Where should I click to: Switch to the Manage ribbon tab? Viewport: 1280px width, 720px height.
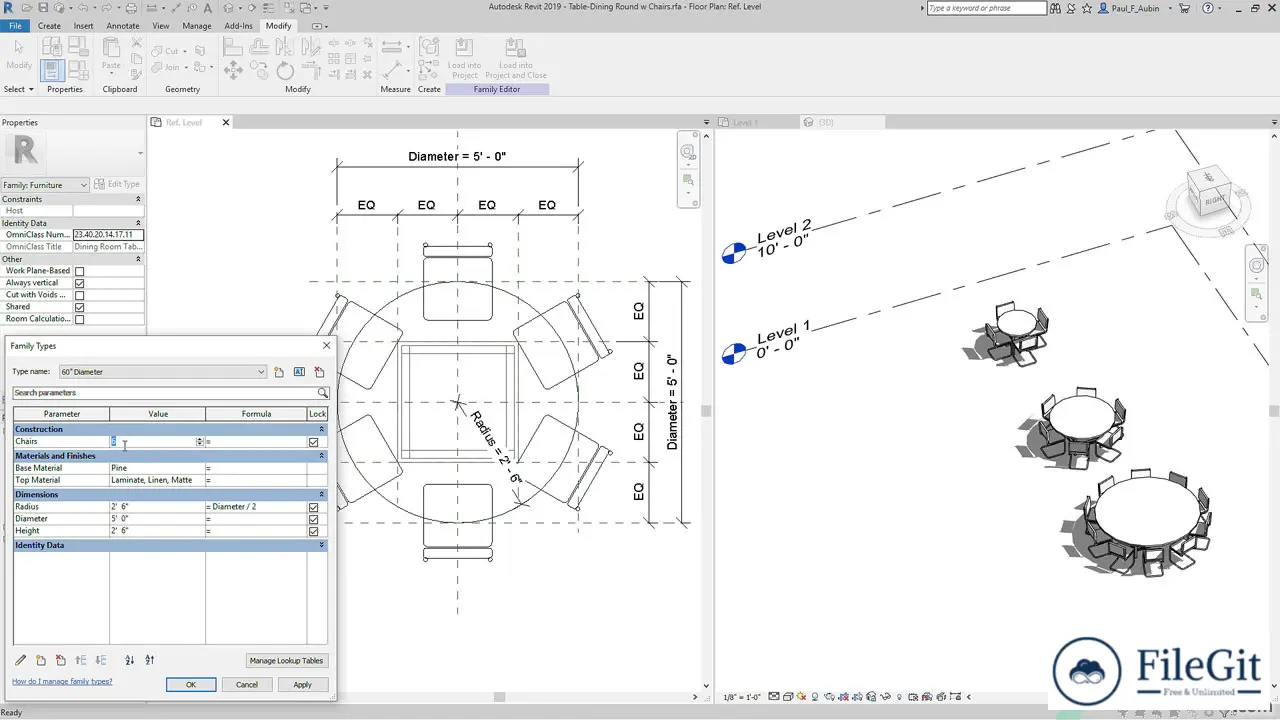point(197,26)
